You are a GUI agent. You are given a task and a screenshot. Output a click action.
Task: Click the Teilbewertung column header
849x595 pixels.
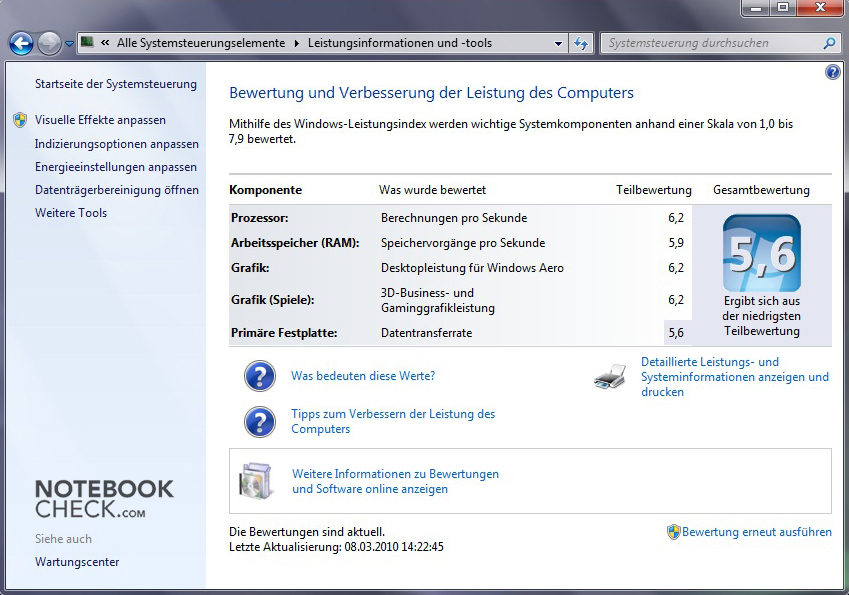654,190
